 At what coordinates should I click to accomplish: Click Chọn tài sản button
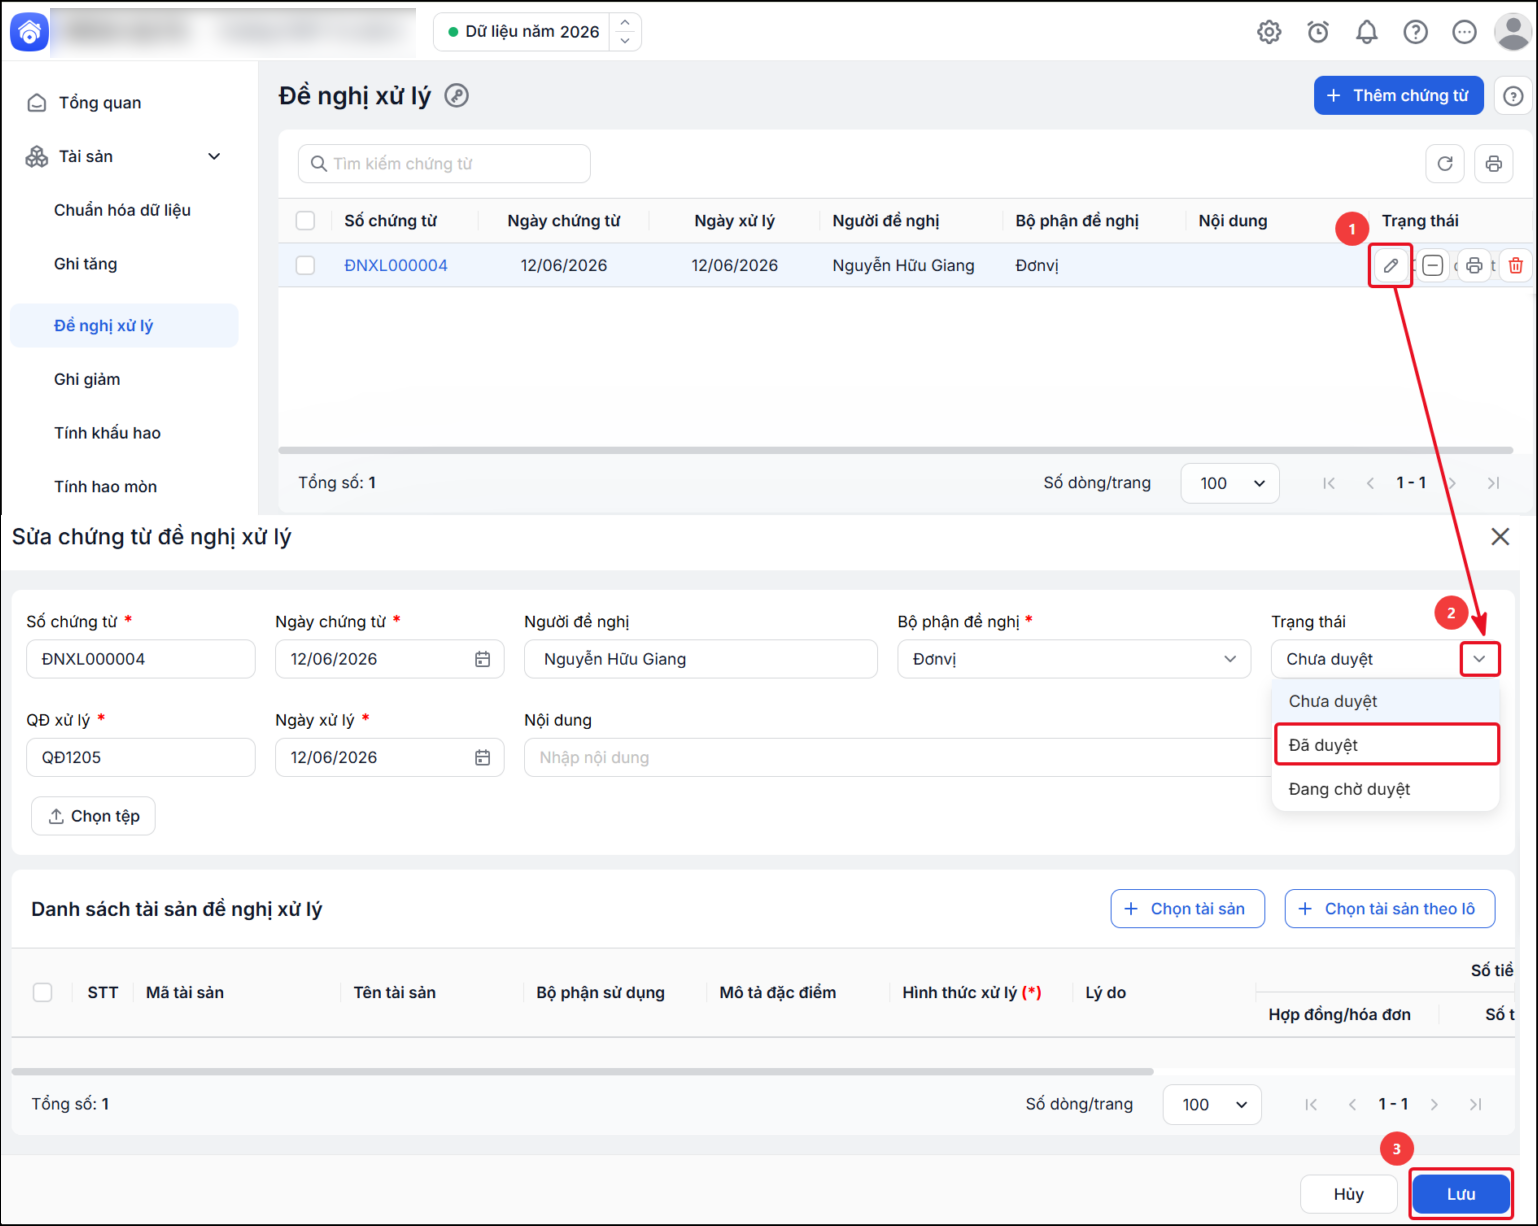click(x=1187, y=909)
